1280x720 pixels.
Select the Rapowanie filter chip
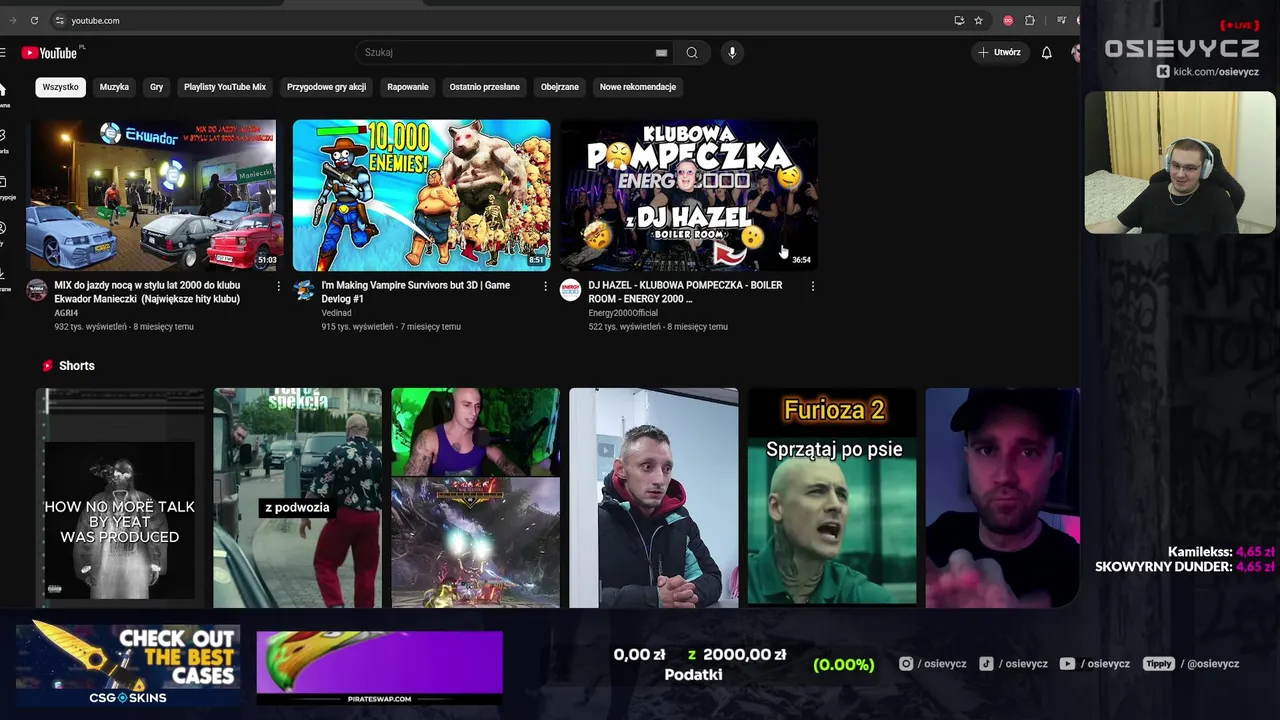coord(408,87)
